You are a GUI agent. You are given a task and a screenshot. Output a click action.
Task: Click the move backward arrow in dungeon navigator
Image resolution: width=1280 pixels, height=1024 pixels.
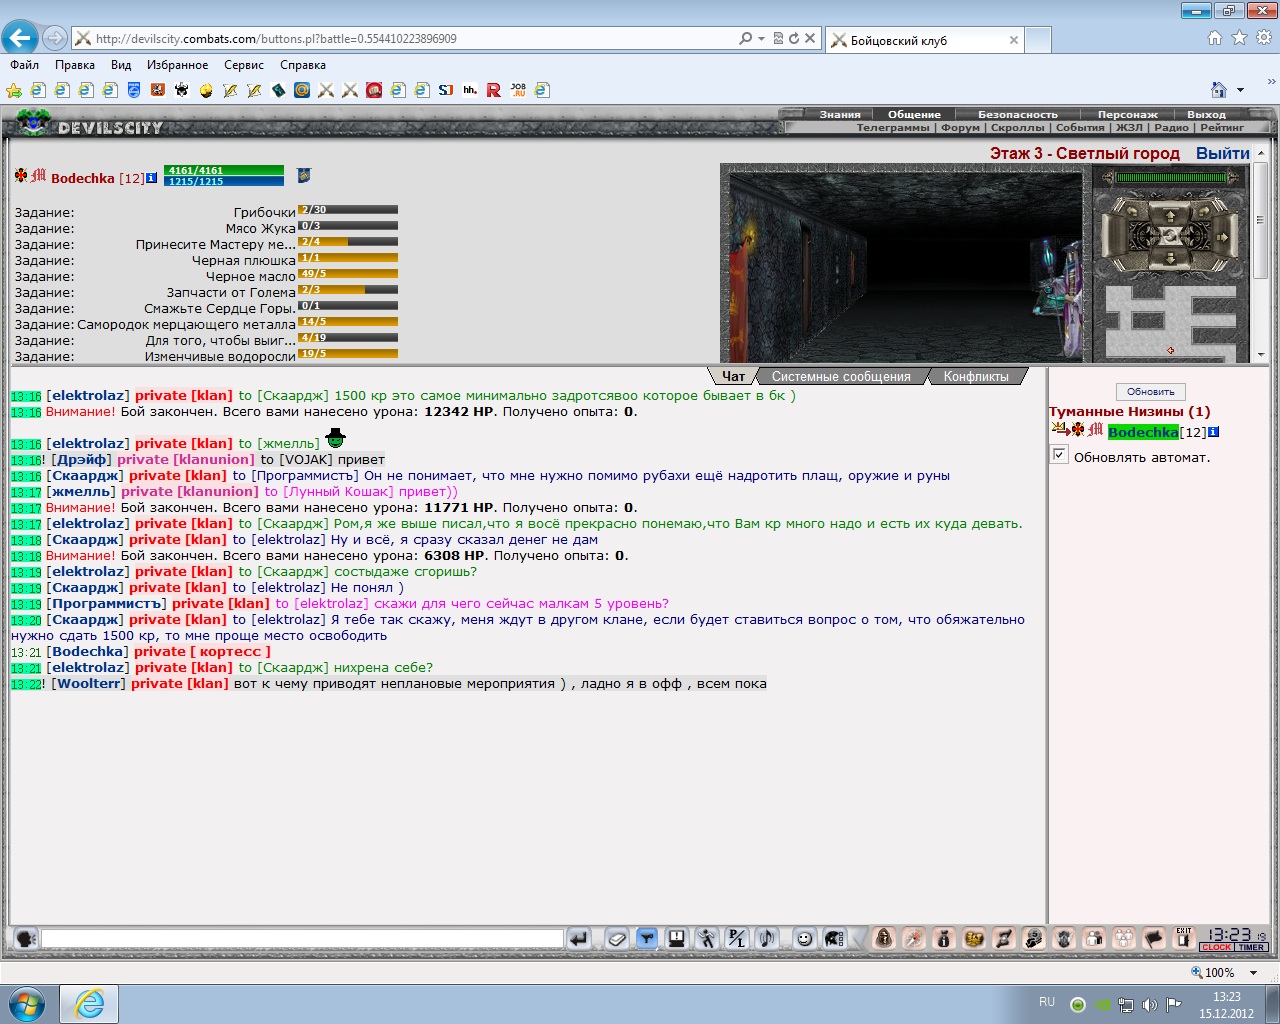(1170, 259)
